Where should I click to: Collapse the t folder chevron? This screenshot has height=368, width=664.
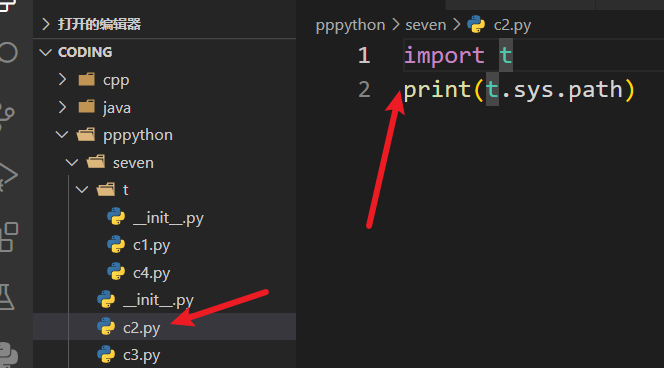click(x=82, y=190)
